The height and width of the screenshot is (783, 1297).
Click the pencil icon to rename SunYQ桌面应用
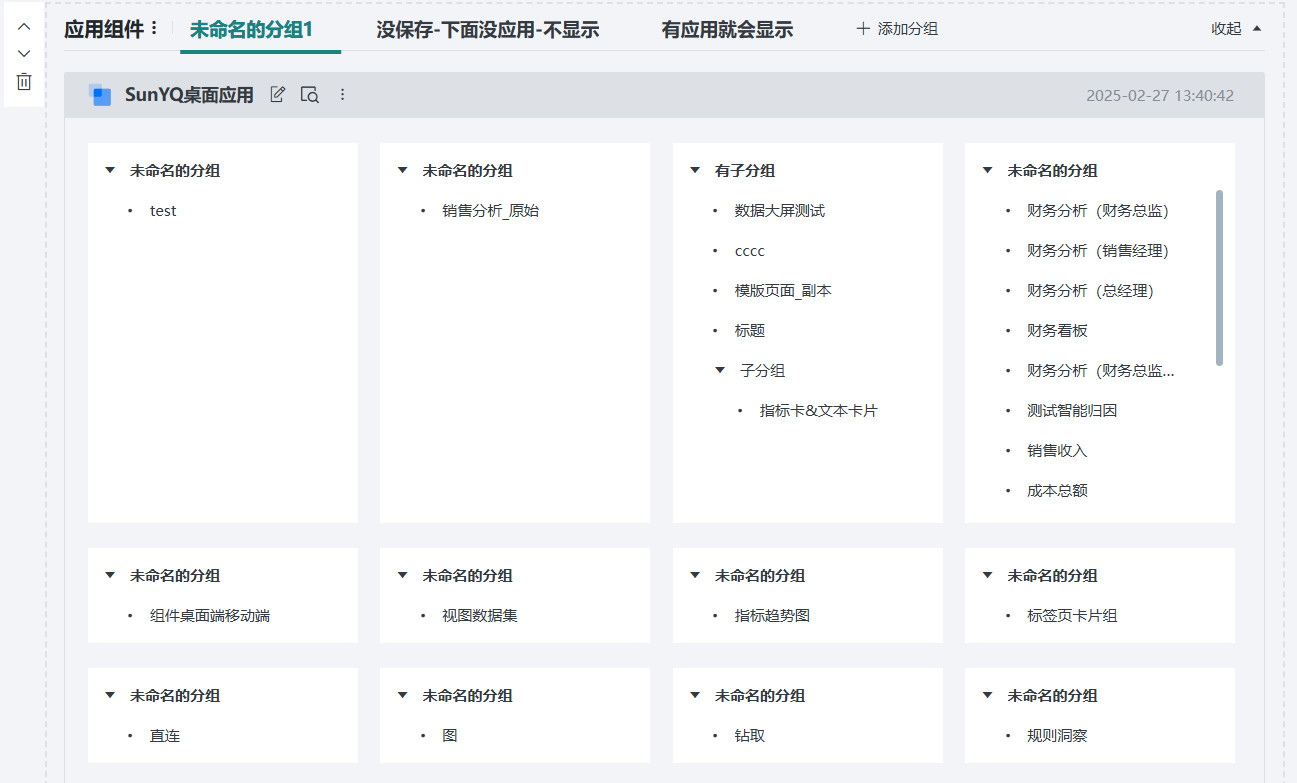pos(277,93)
